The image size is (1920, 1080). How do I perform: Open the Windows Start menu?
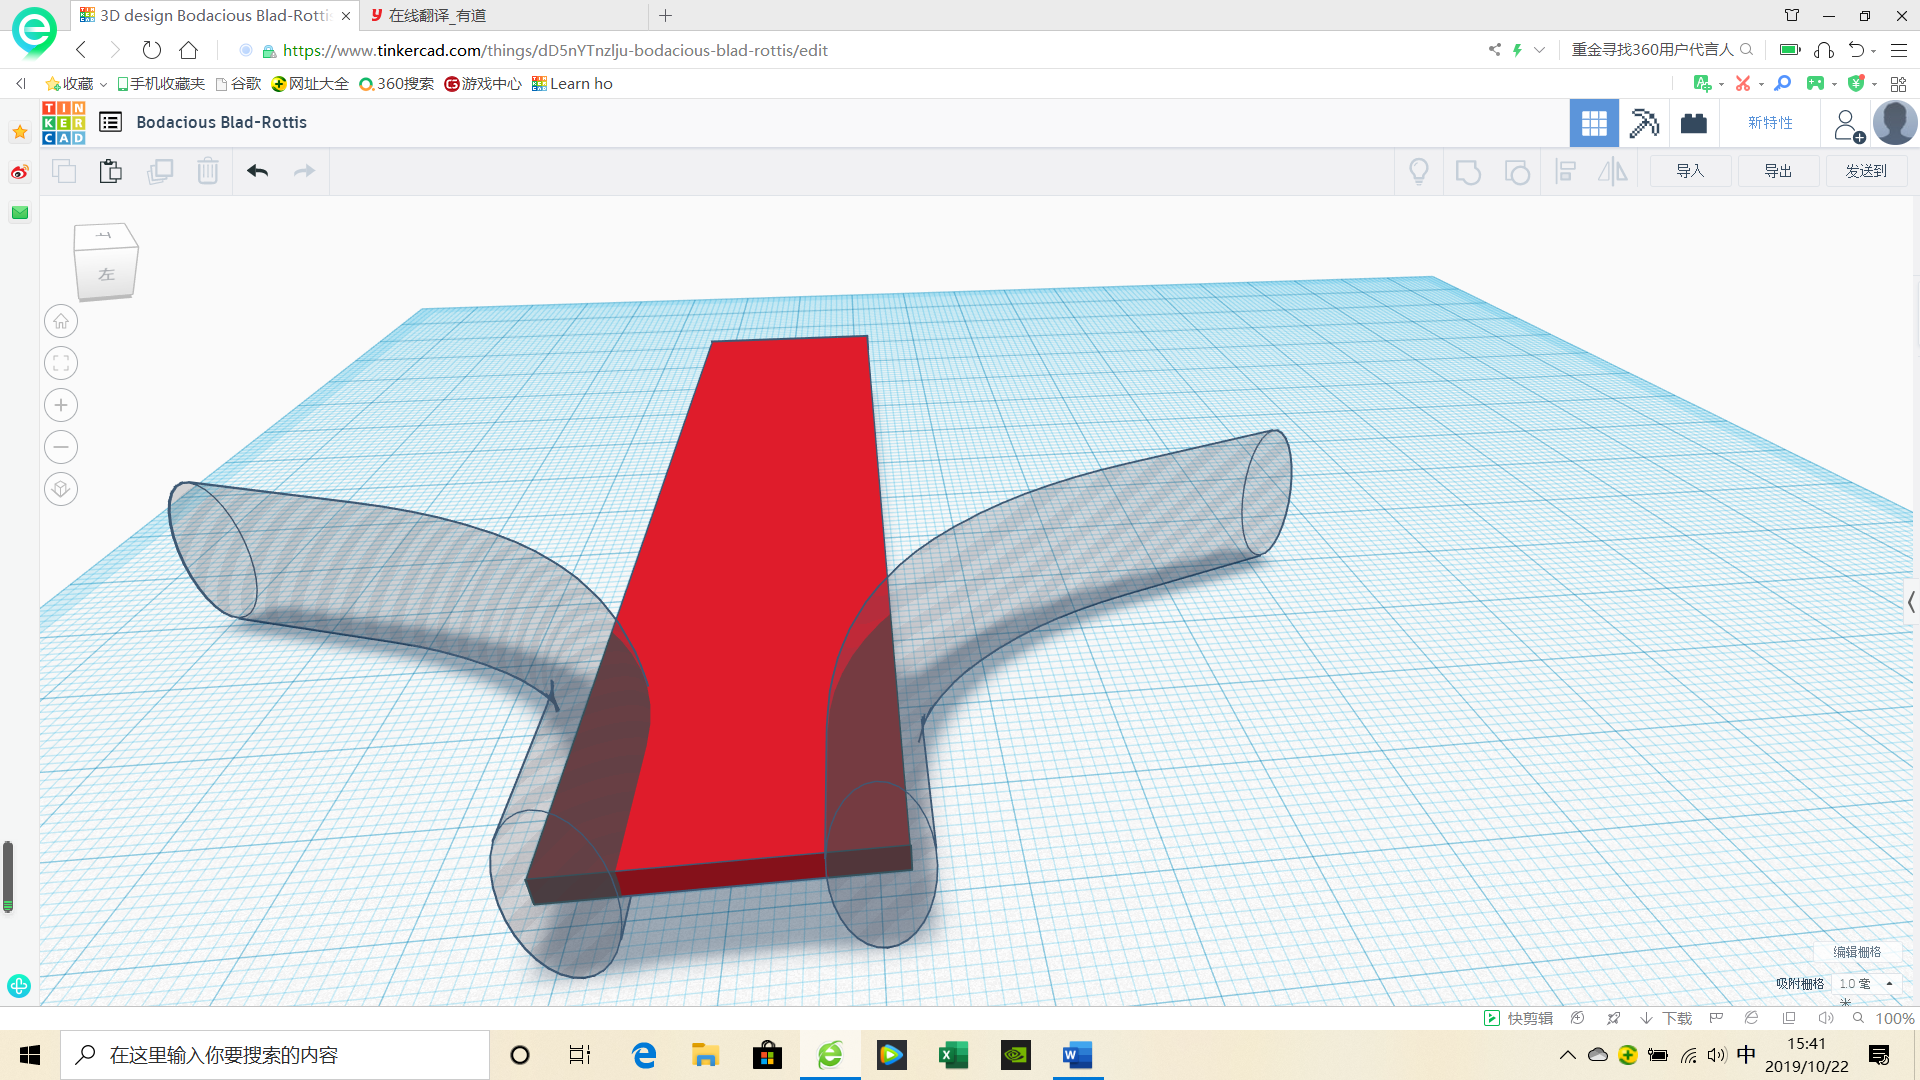[x=30, y=1055]
